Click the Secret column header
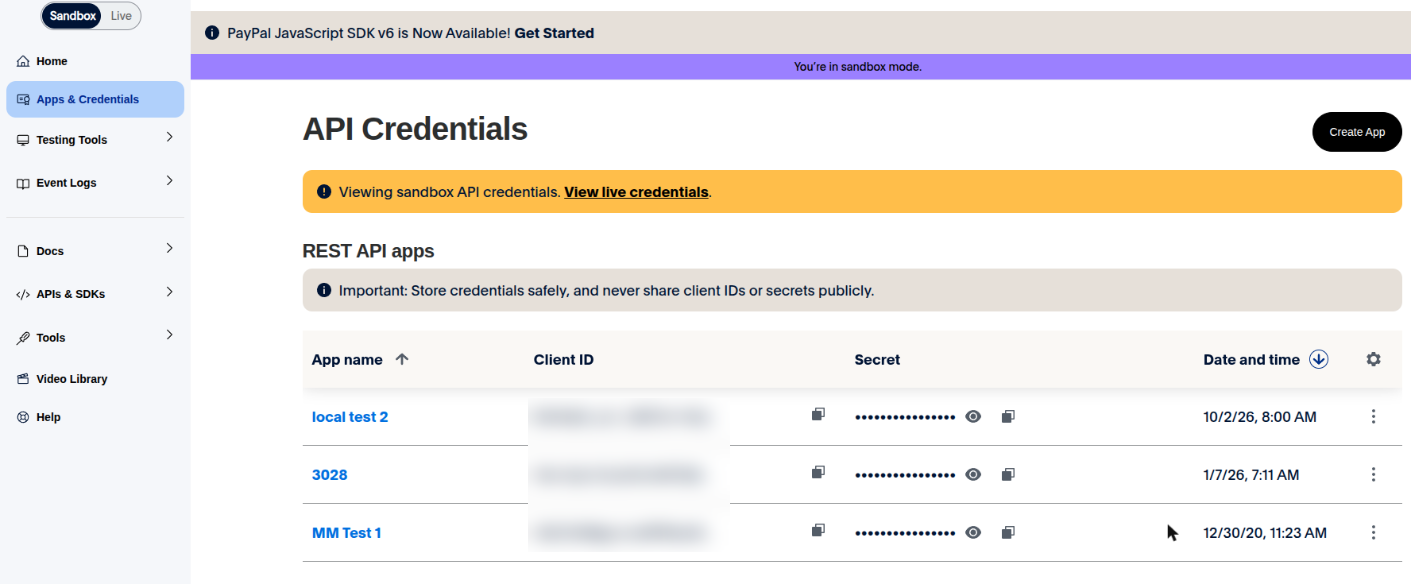Viewport: 1411px width, 584px height. coord(878,359)
